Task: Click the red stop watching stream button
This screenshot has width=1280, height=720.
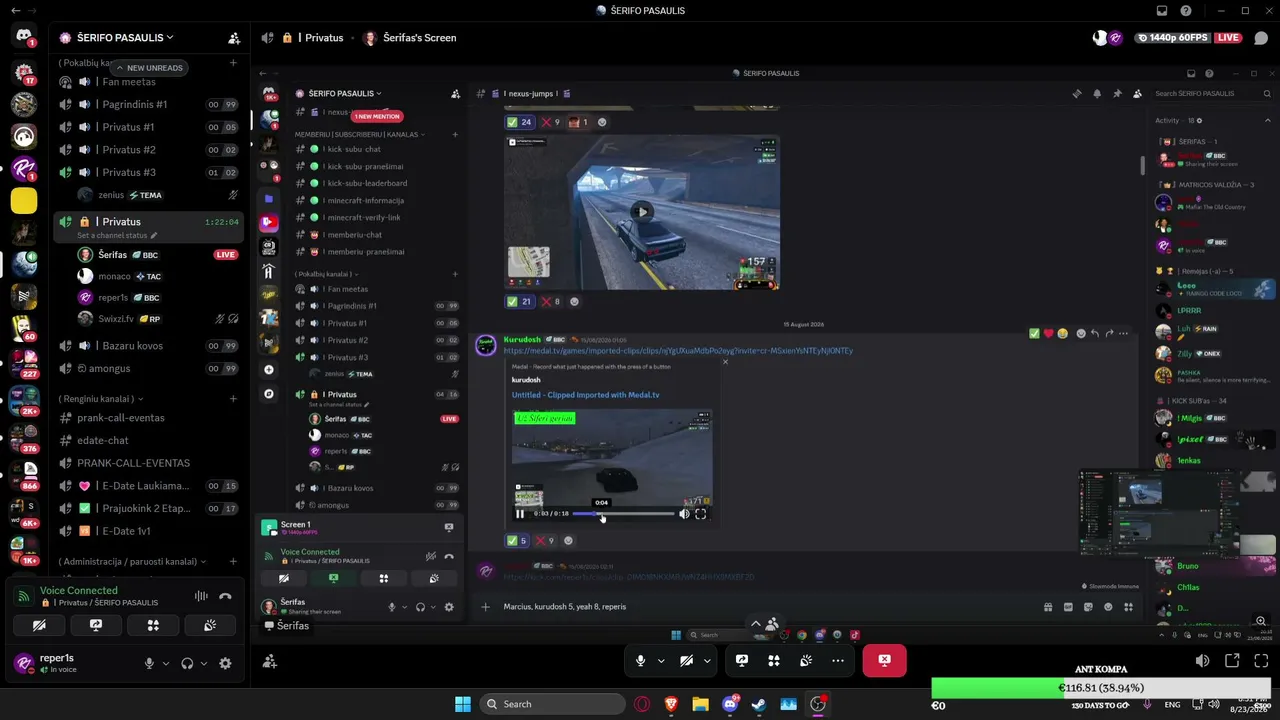Action: 885,661
